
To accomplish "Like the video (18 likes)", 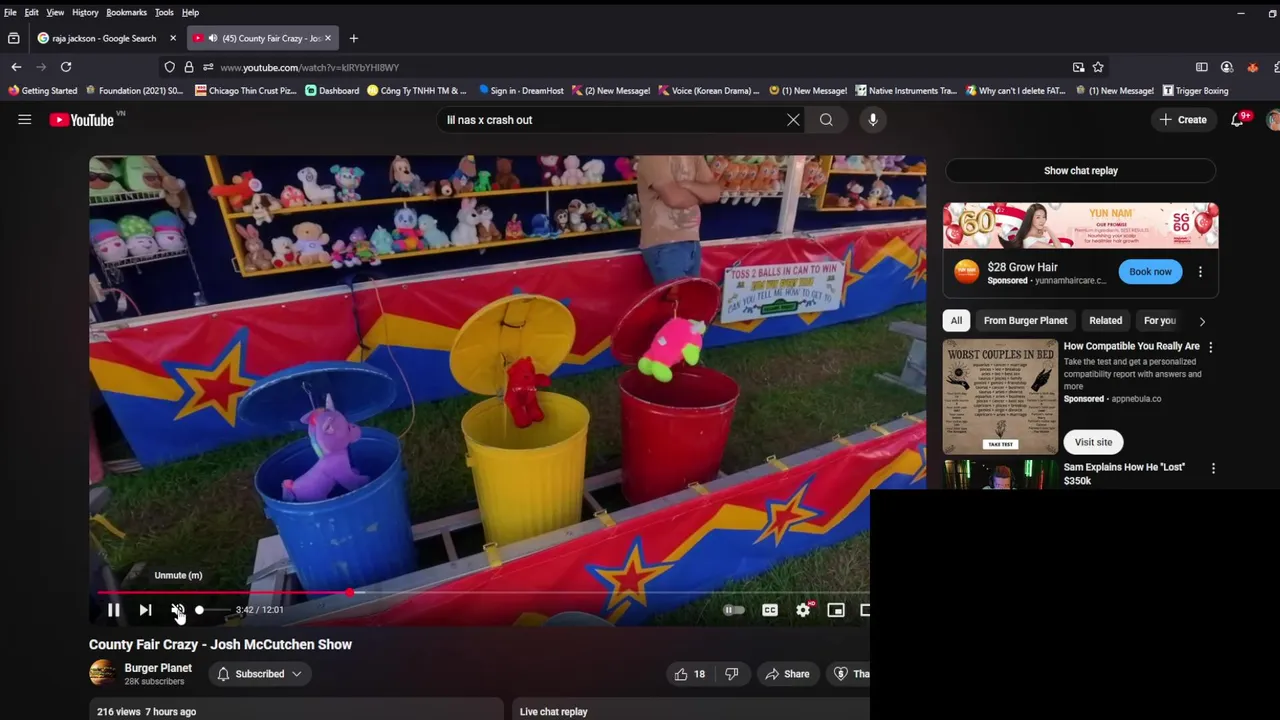I will point(690,674).
